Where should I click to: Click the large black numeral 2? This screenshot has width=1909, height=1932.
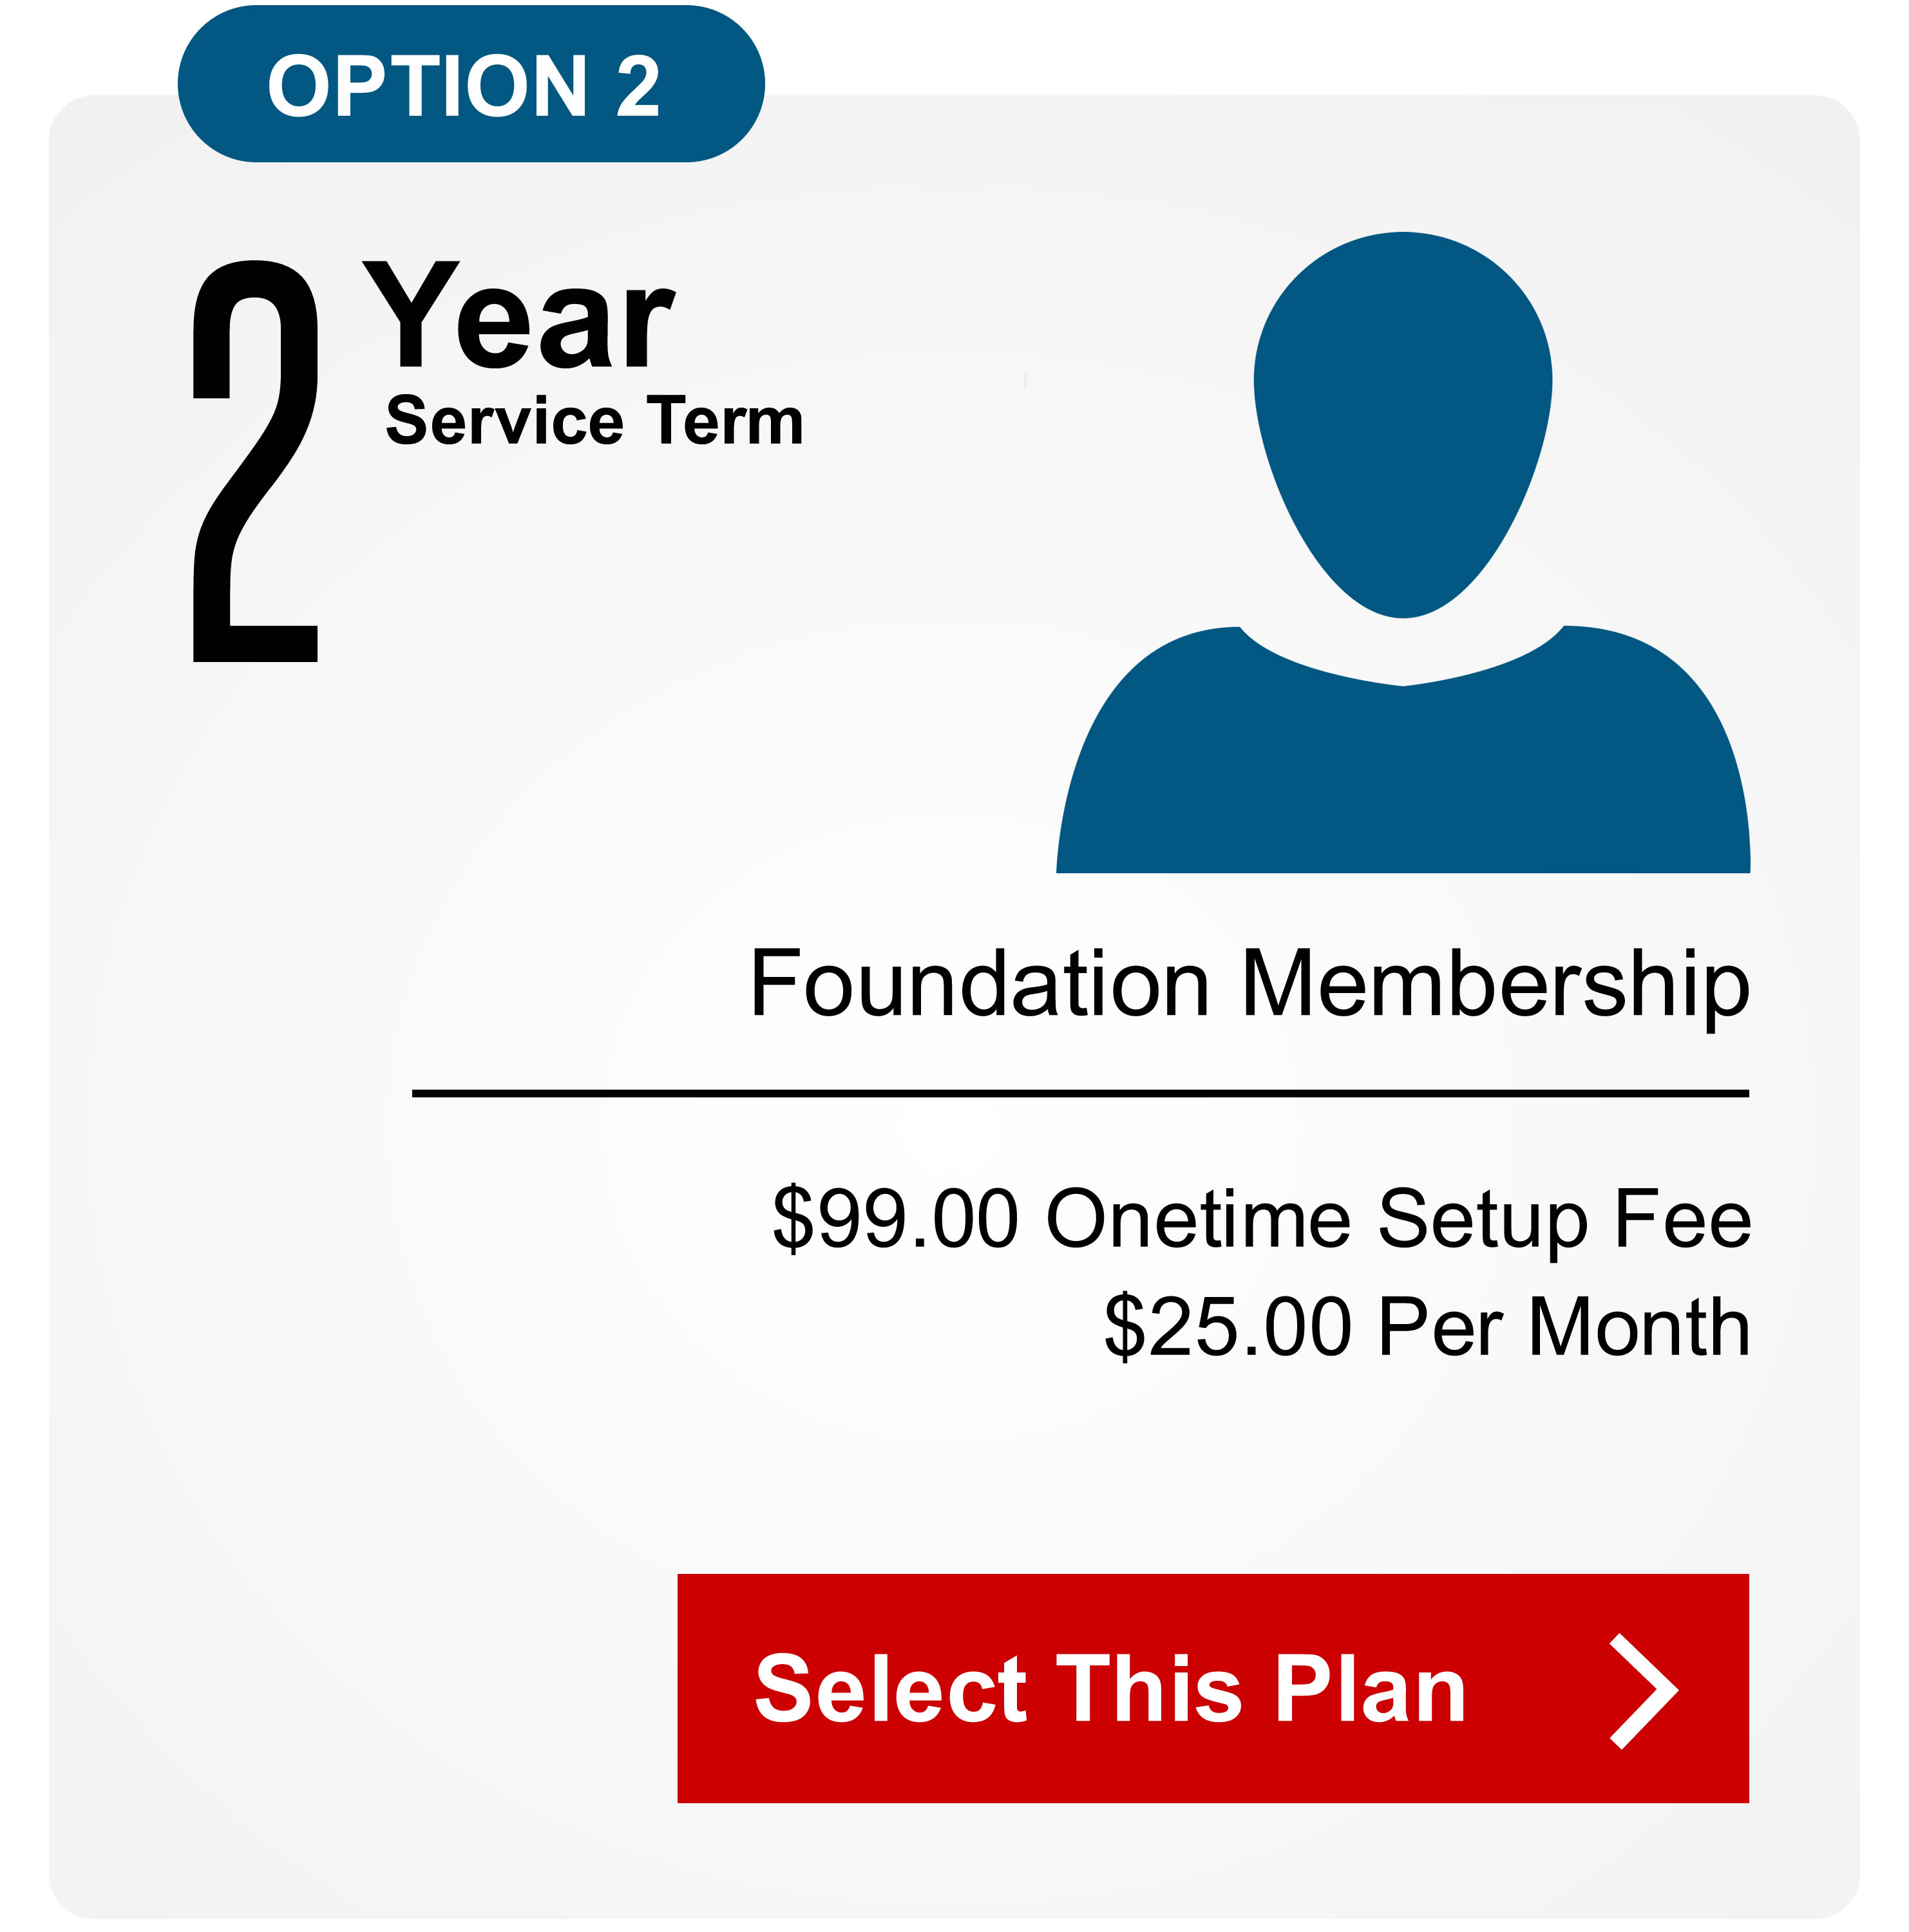[x=255, y=460]
